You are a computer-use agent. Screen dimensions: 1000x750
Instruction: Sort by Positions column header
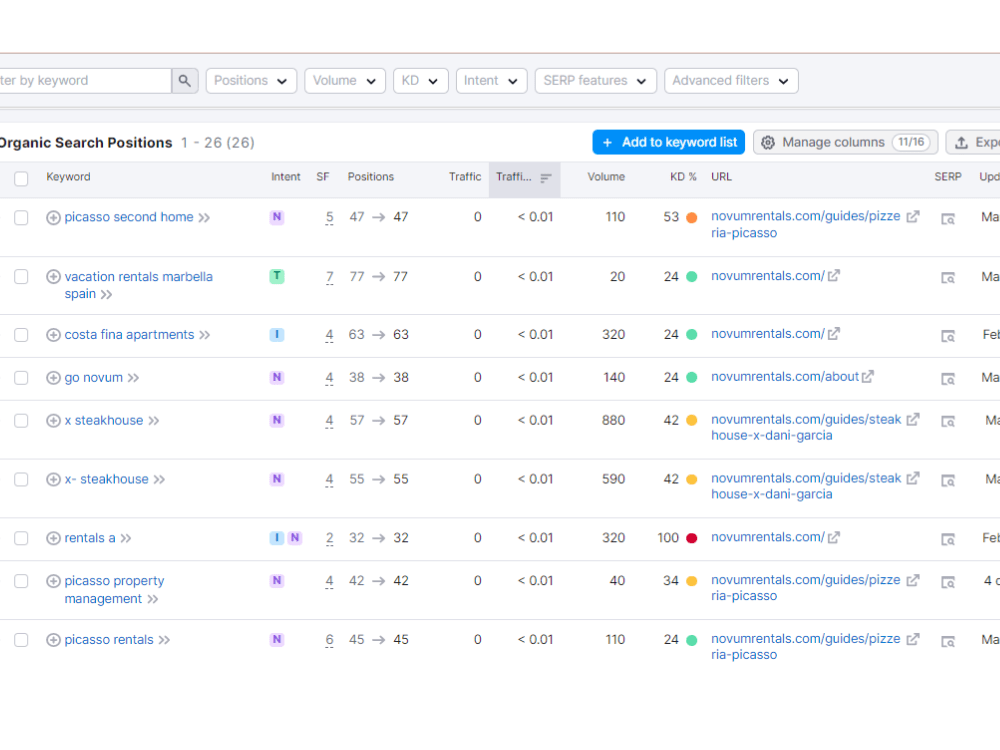(371, 177)
